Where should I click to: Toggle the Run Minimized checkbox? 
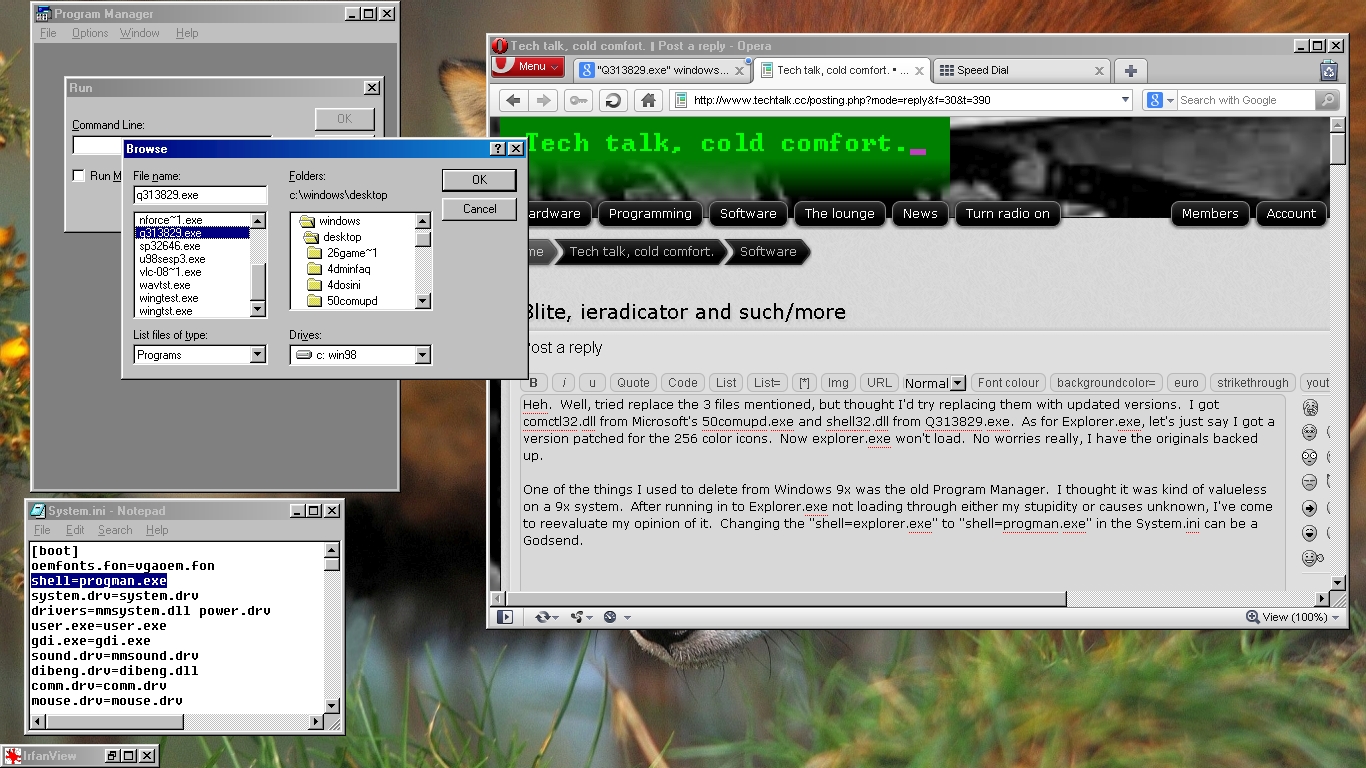tap(79, 176)
